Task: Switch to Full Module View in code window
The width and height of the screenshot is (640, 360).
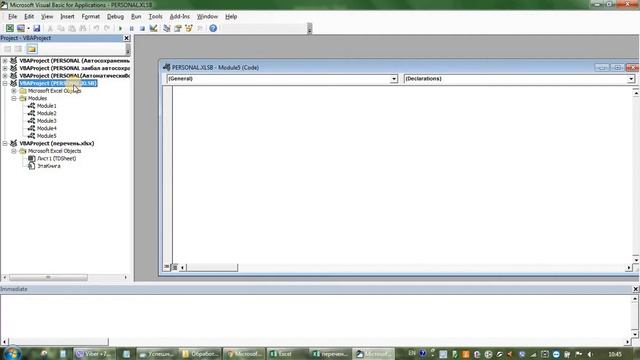Action: tap(174, 267)
